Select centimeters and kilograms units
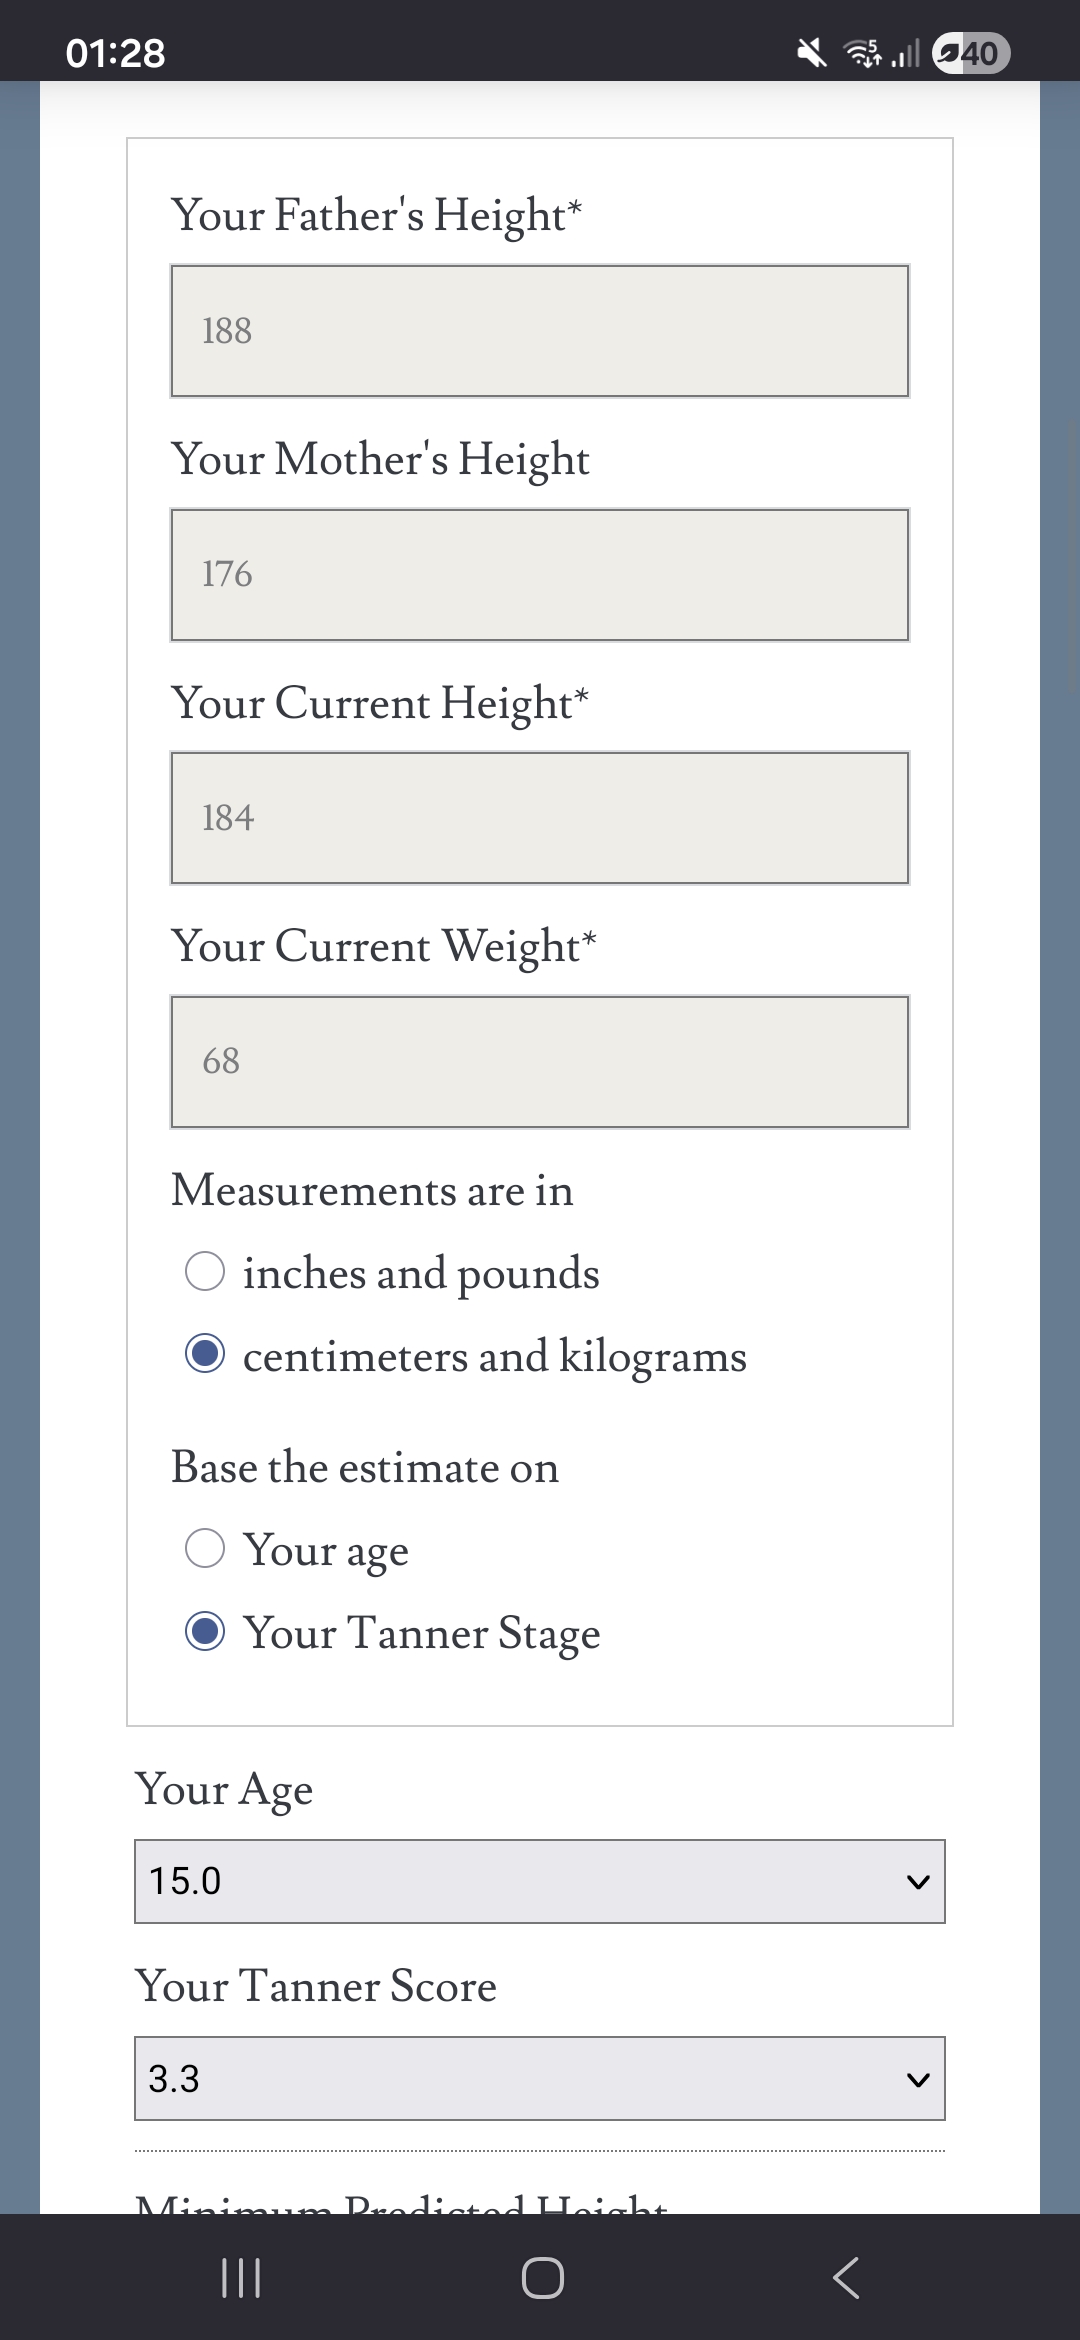 tap(205, 1355)
